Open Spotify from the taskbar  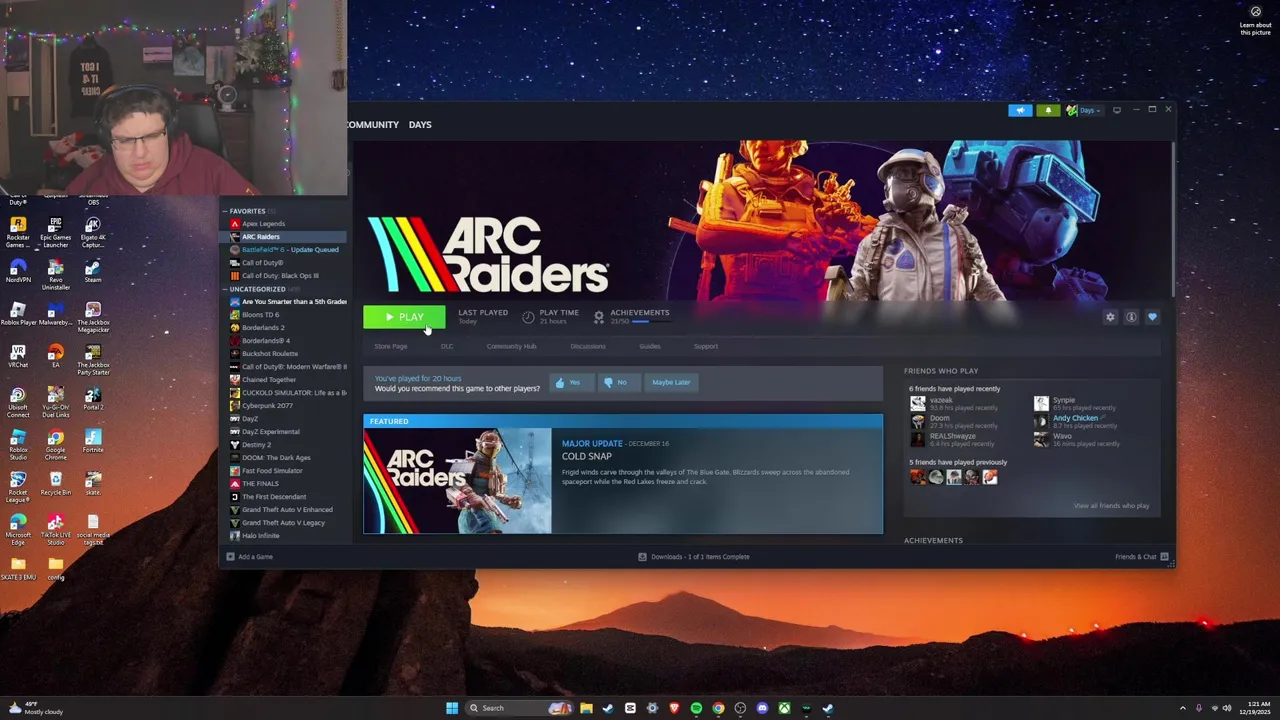point(696,708)
